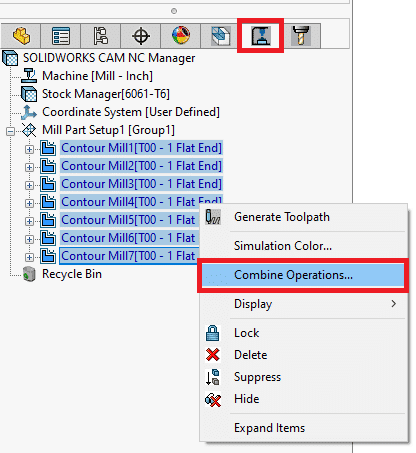Choose Combine Operations... menu entry
This screenshot has height=453, width=416.
pos(303,275)
